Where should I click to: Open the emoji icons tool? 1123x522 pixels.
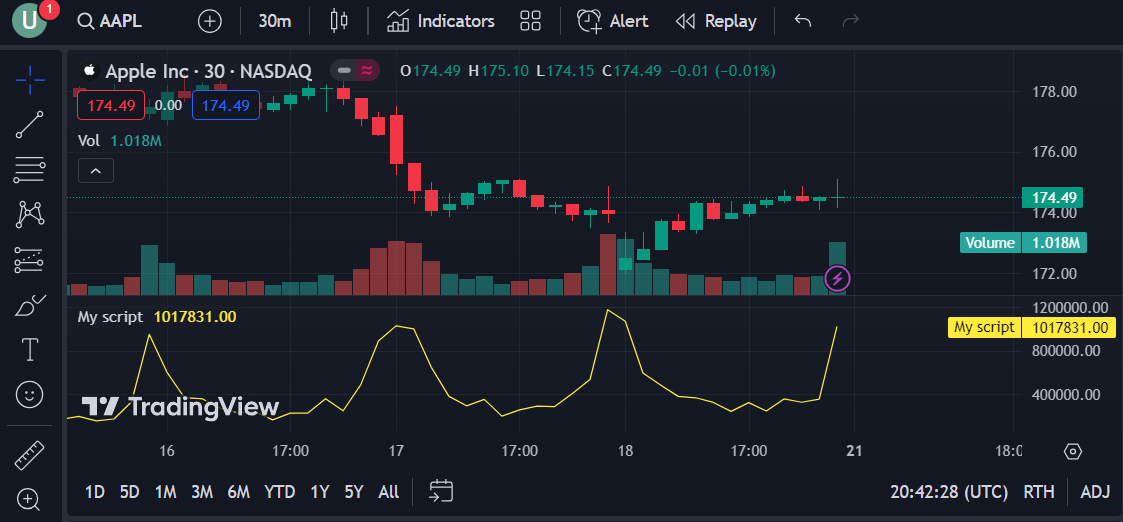coord(30,395)
